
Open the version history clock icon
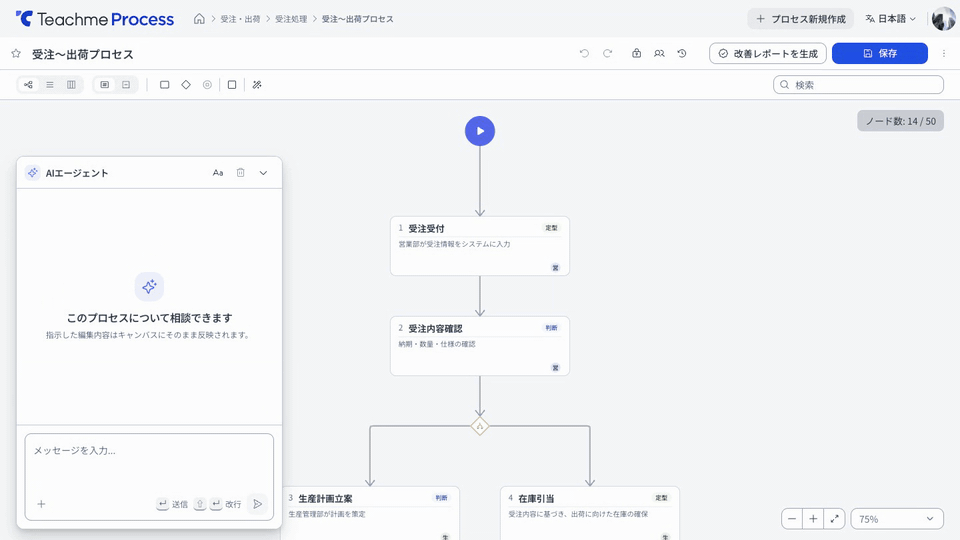coord(682,53)
